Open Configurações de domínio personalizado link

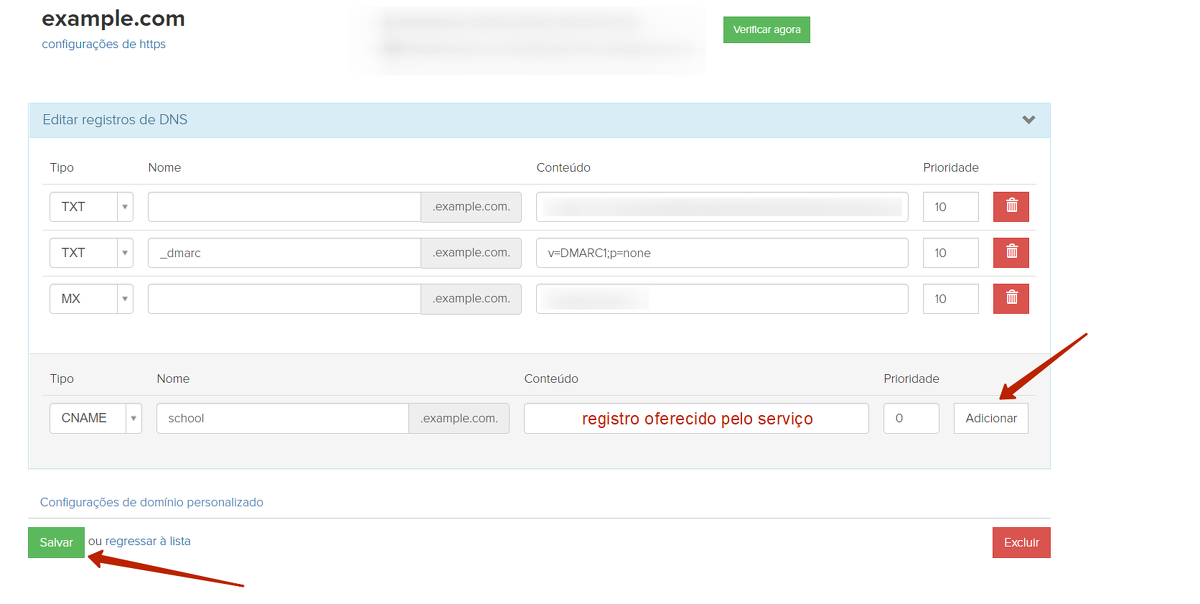151,502
